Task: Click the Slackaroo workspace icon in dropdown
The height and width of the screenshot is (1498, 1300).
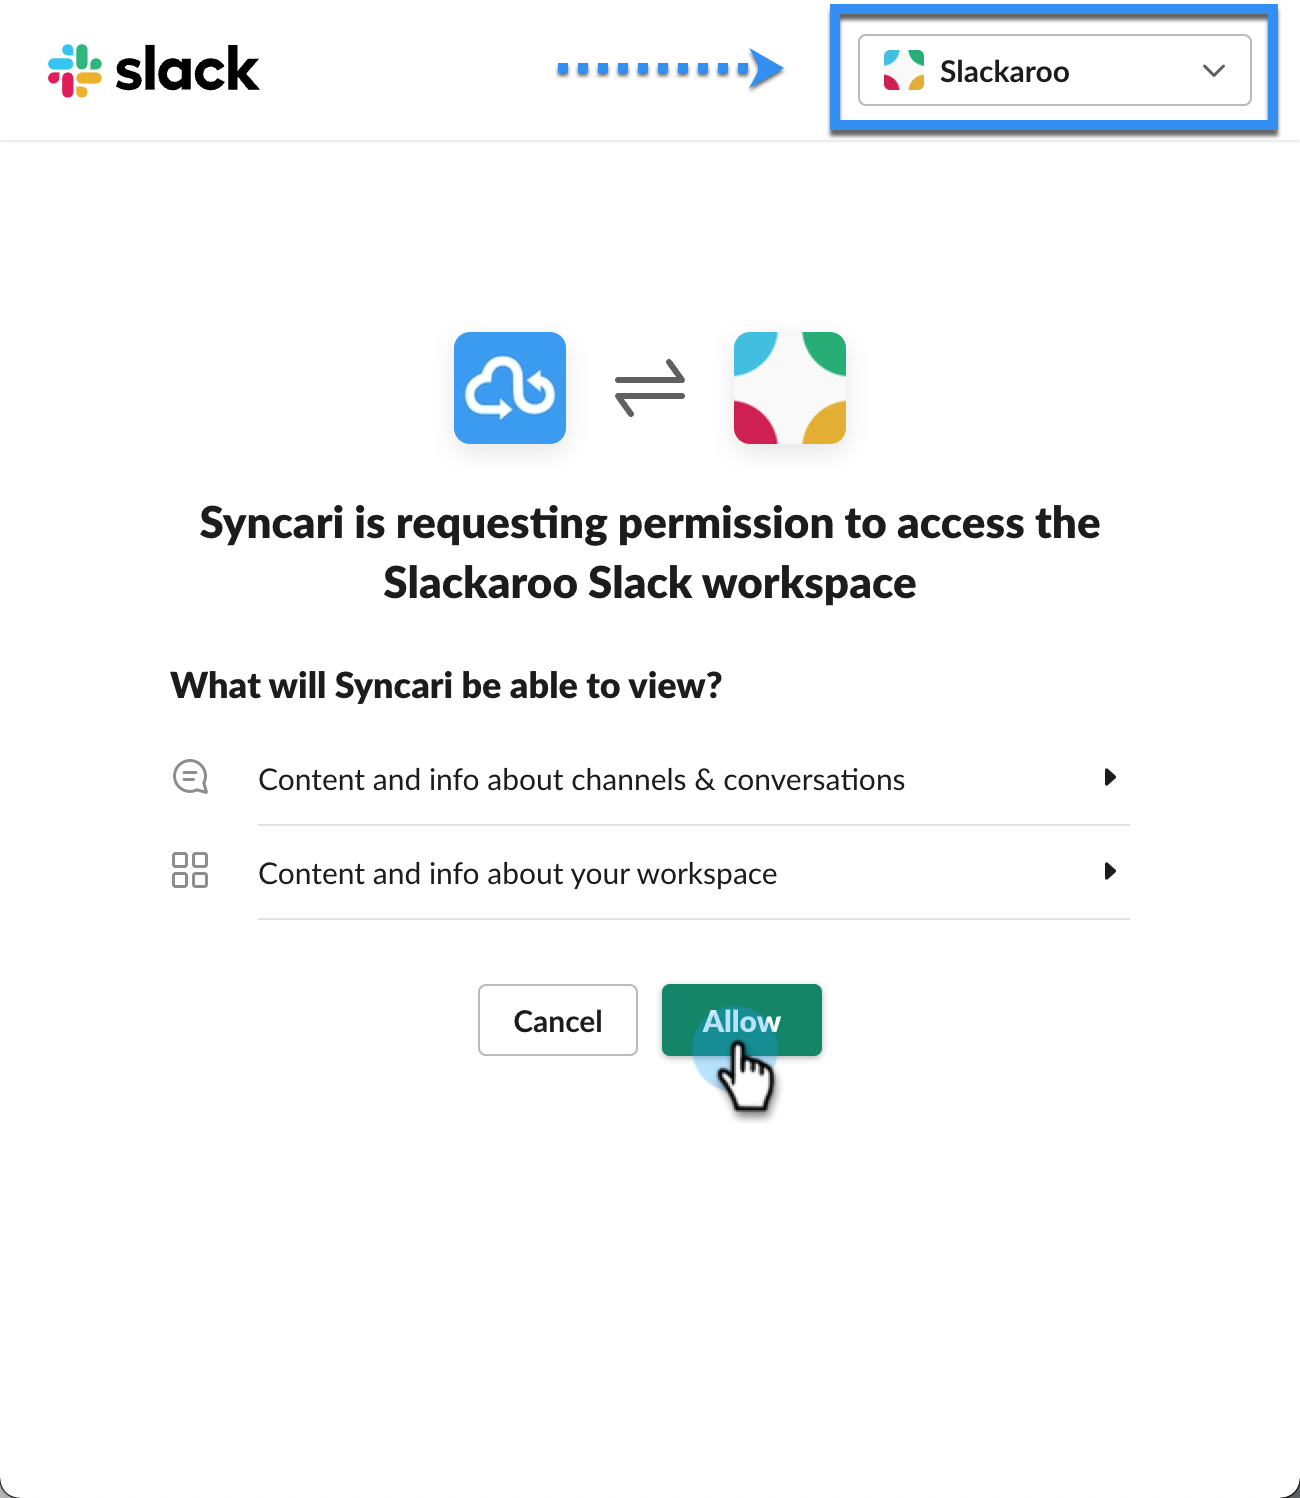Action: pos(904,70)
